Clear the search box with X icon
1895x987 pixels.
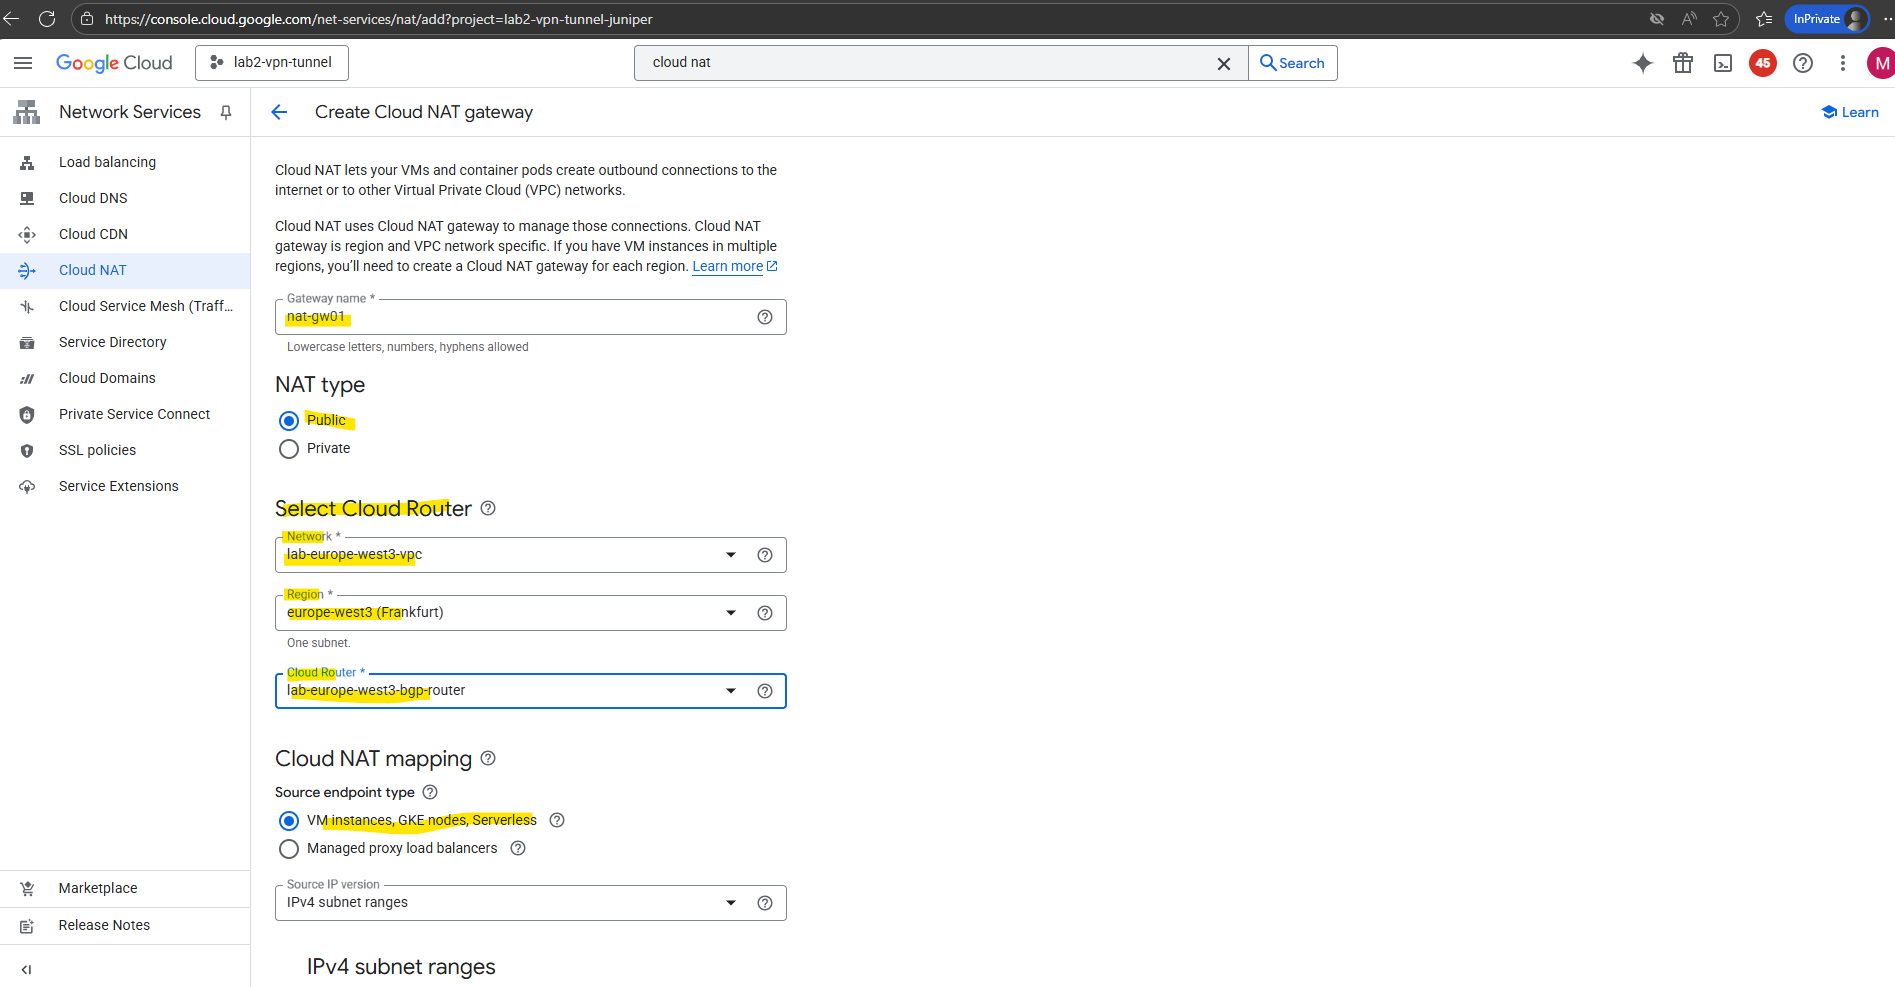pos(1223,63)
